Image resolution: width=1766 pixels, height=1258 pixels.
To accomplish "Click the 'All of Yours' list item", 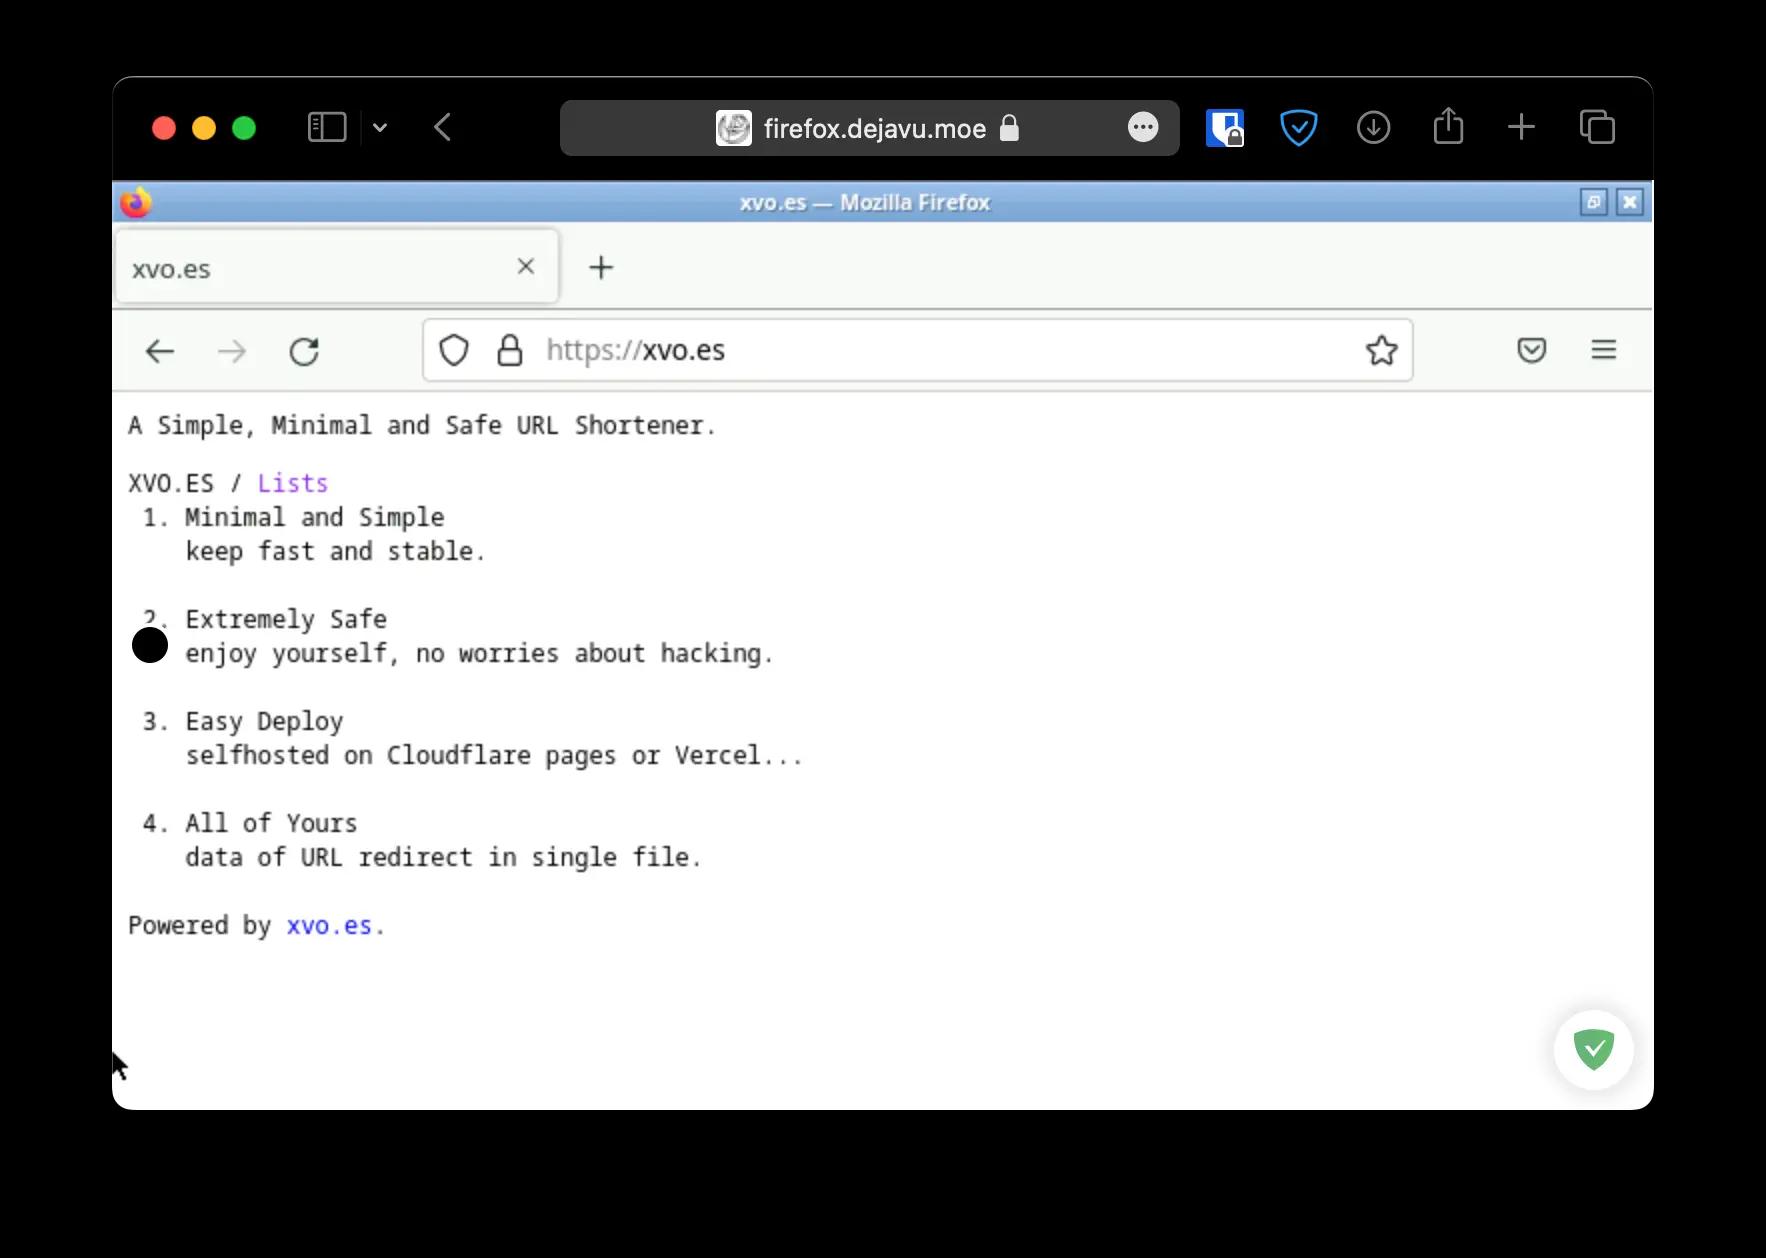I will 271,823.
